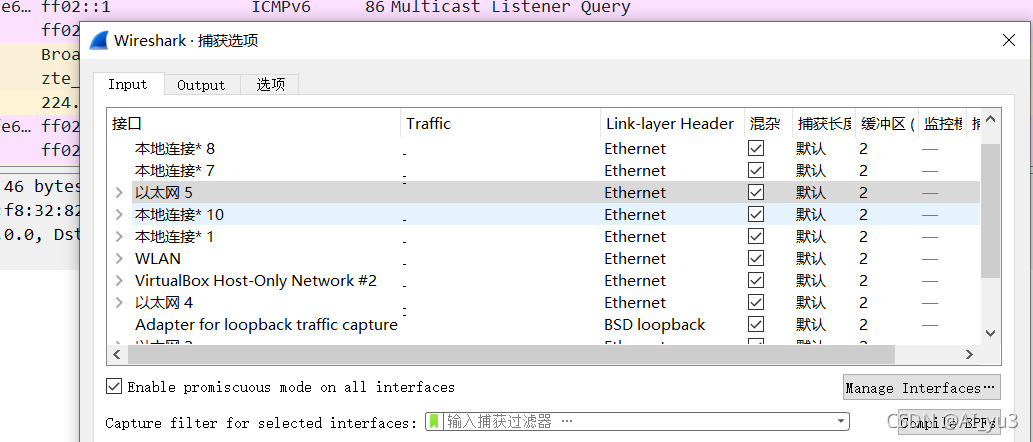Sort by the Traffic column header

point(501,123)
